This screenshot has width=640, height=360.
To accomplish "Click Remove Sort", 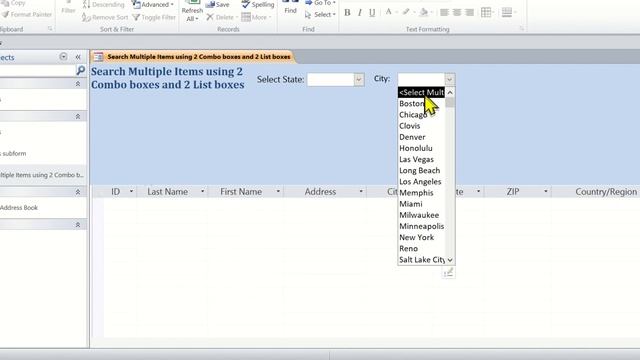I will pyautogui.click(x=105, y=17).
